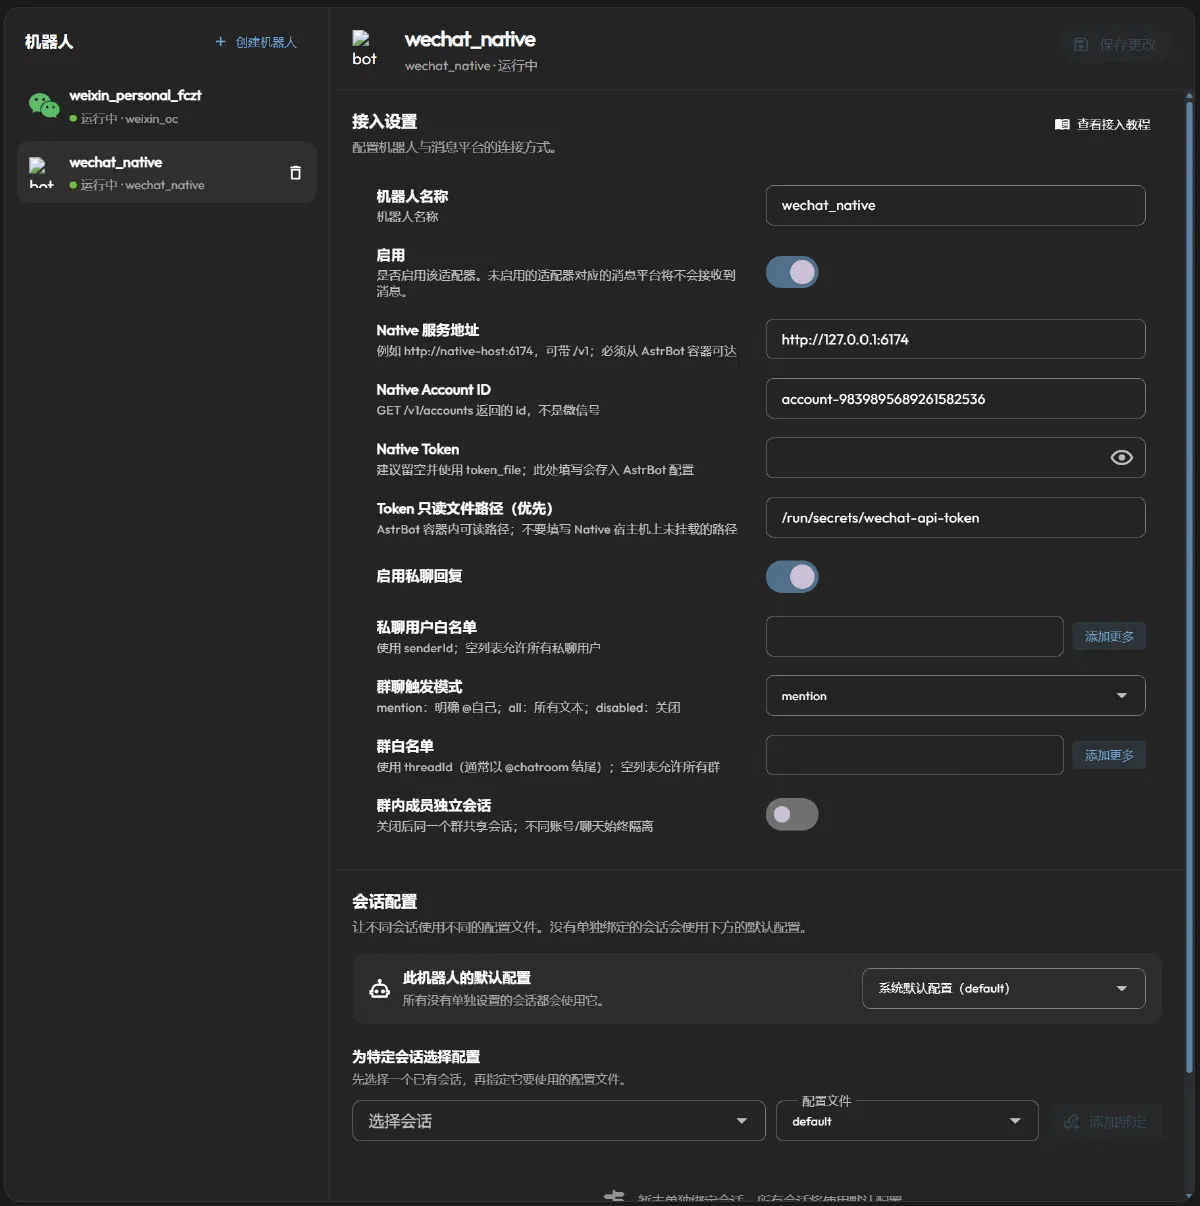The height and width of the screenshot is (1206, 1200).
Task: Click the 添加绑定 button
Action: [x=1105, y=1122]
